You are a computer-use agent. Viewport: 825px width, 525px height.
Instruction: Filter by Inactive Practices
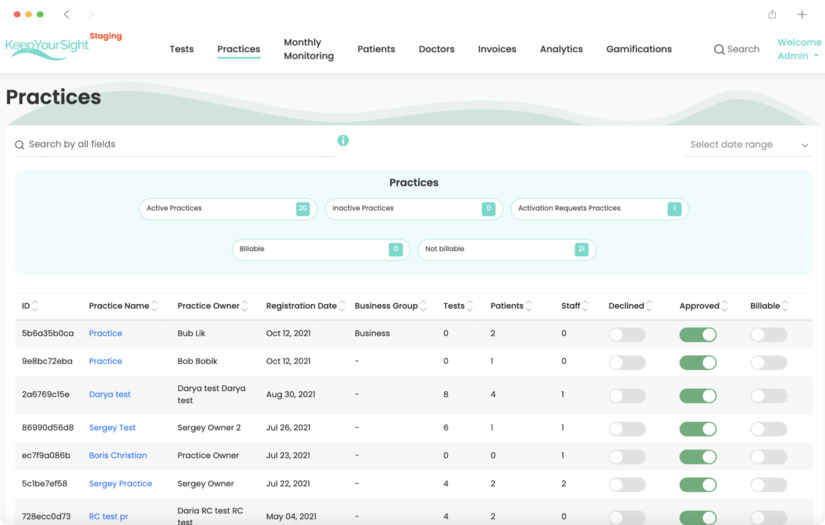414,209
